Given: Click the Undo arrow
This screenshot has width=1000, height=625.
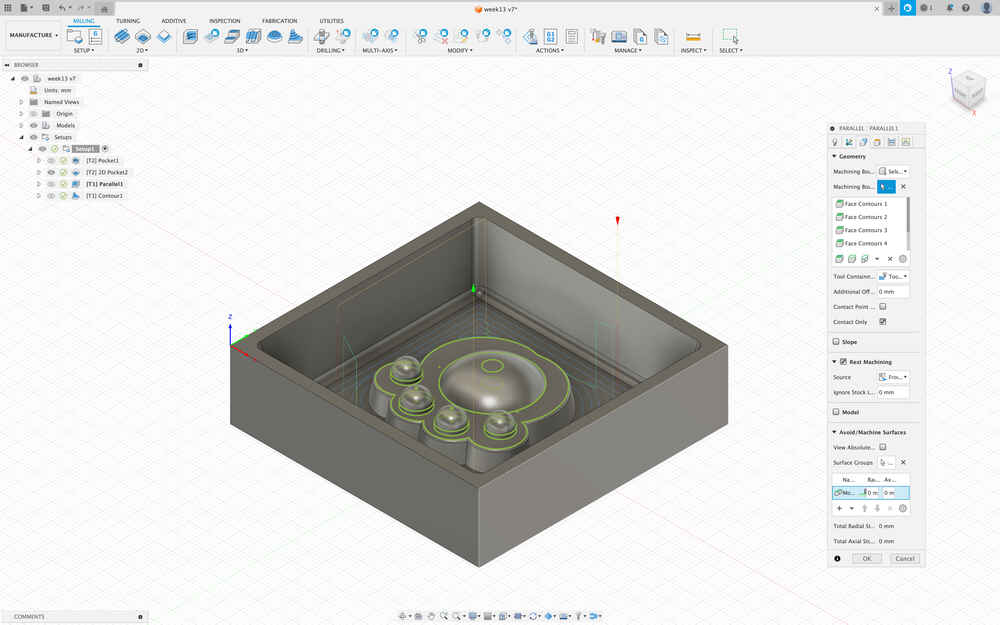Looking at the screenshot, I should [62, 8].
